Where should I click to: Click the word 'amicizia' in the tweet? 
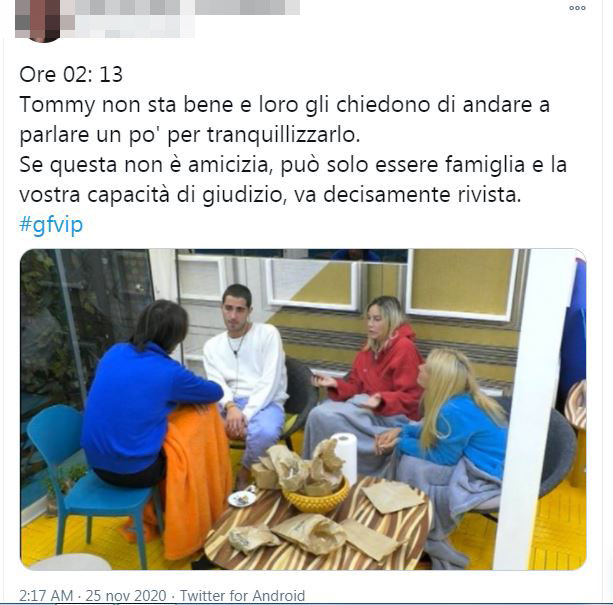(228, 165)
